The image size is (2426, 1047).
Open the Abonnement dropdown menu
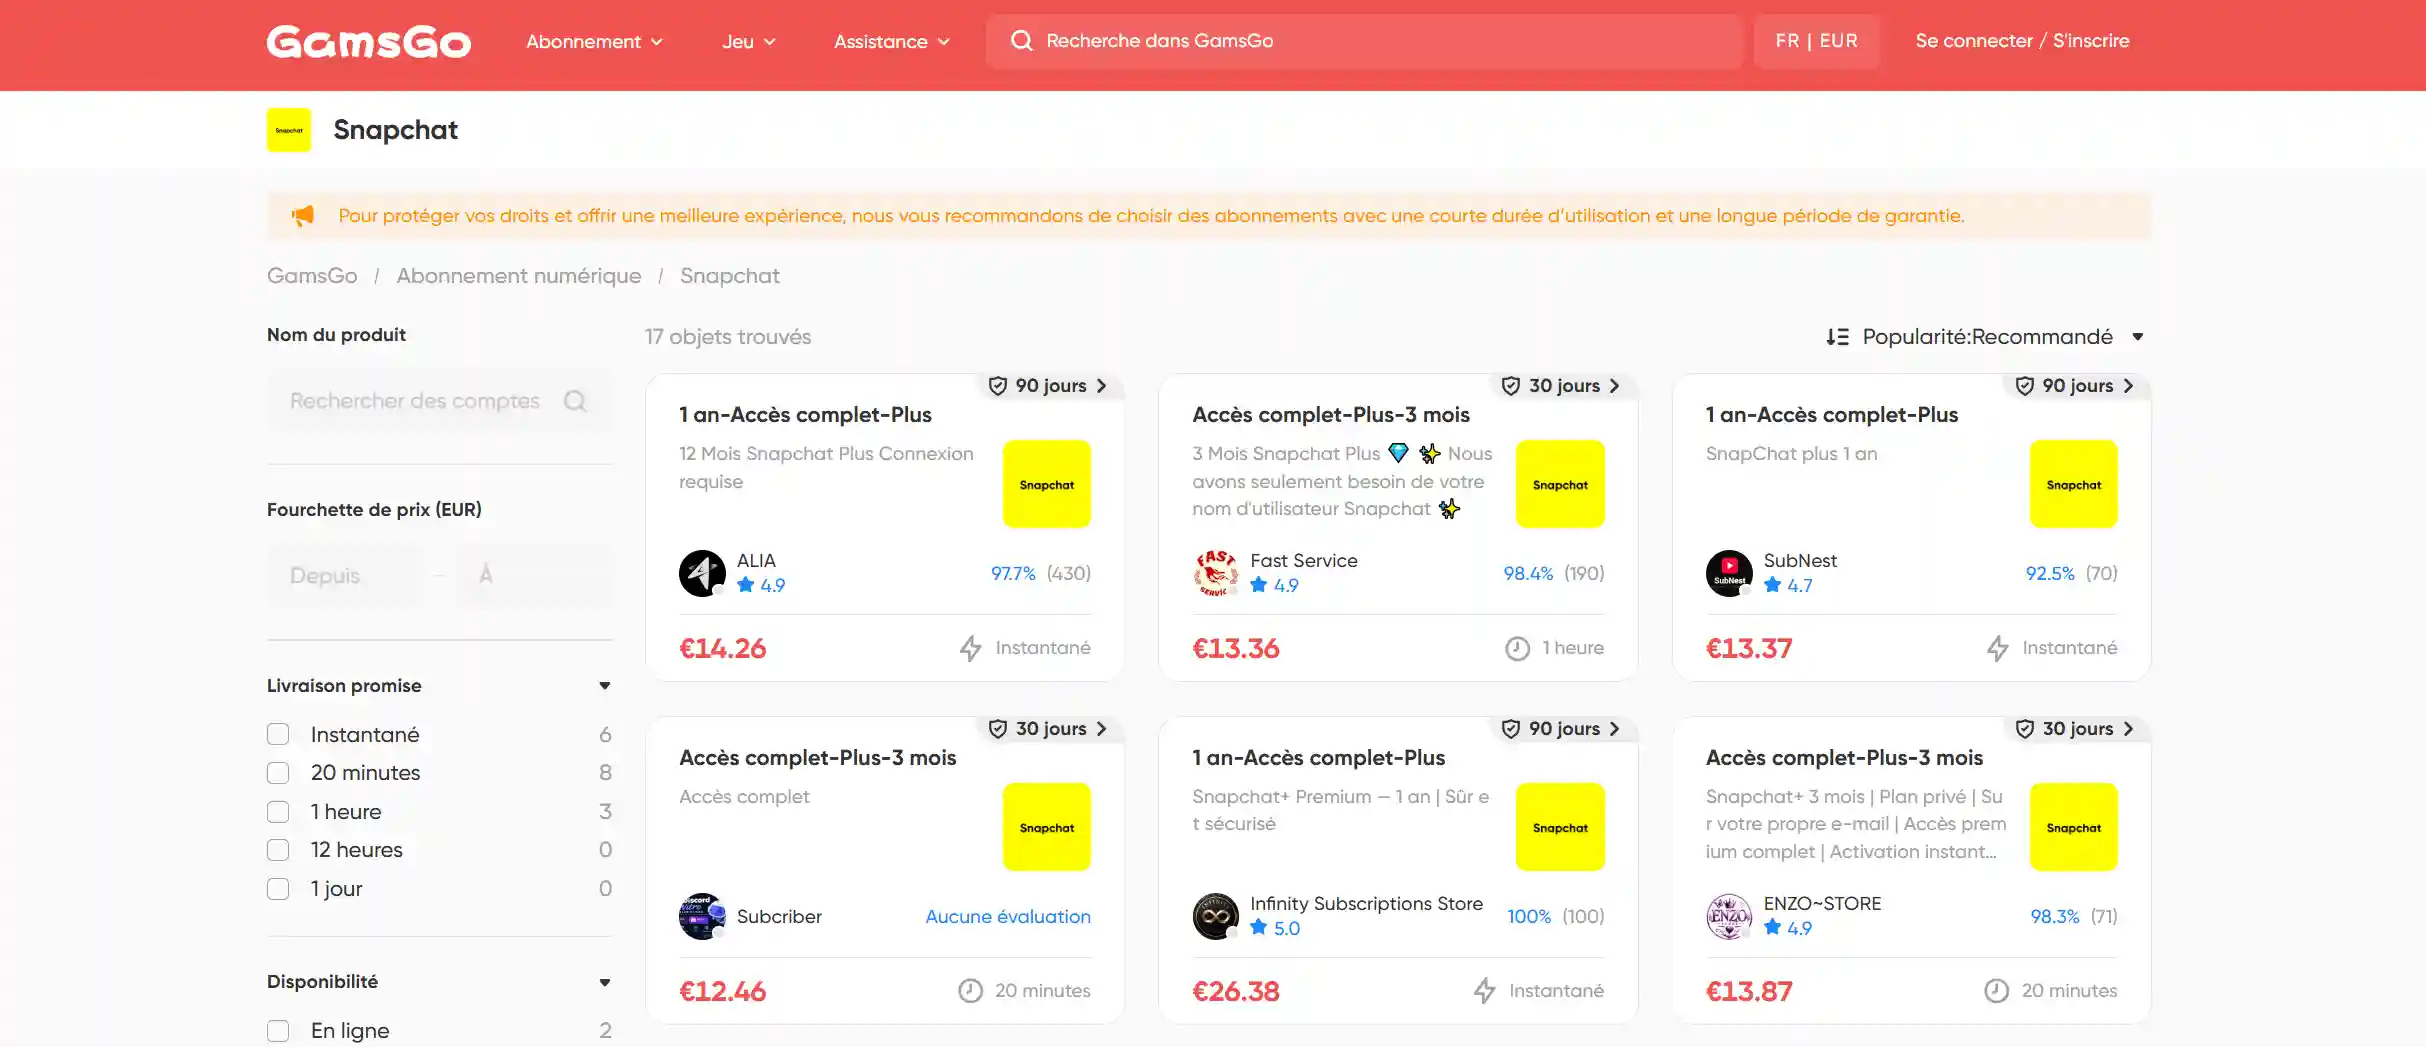tap(595, 42)
